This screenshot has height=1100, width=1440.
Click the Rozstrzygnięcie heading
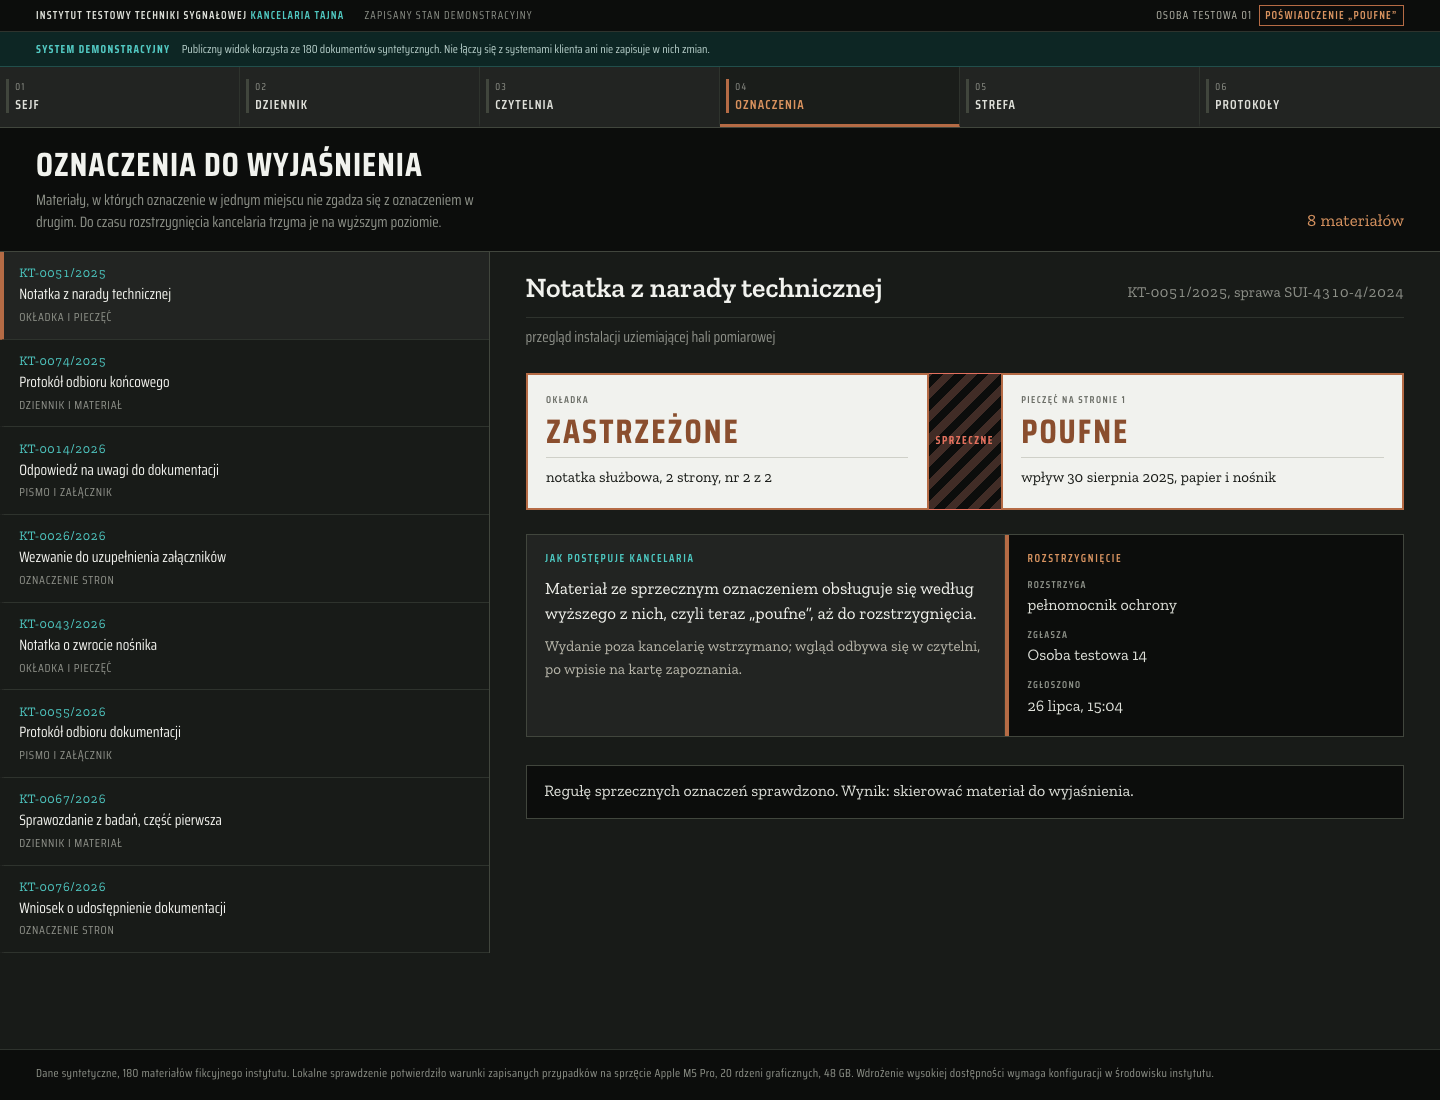click(x=1074, y=558)
